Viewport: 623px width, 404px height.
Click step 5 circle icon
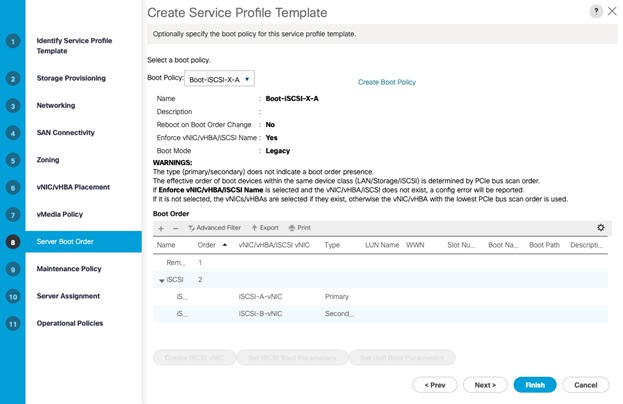(x=13, y=160)
